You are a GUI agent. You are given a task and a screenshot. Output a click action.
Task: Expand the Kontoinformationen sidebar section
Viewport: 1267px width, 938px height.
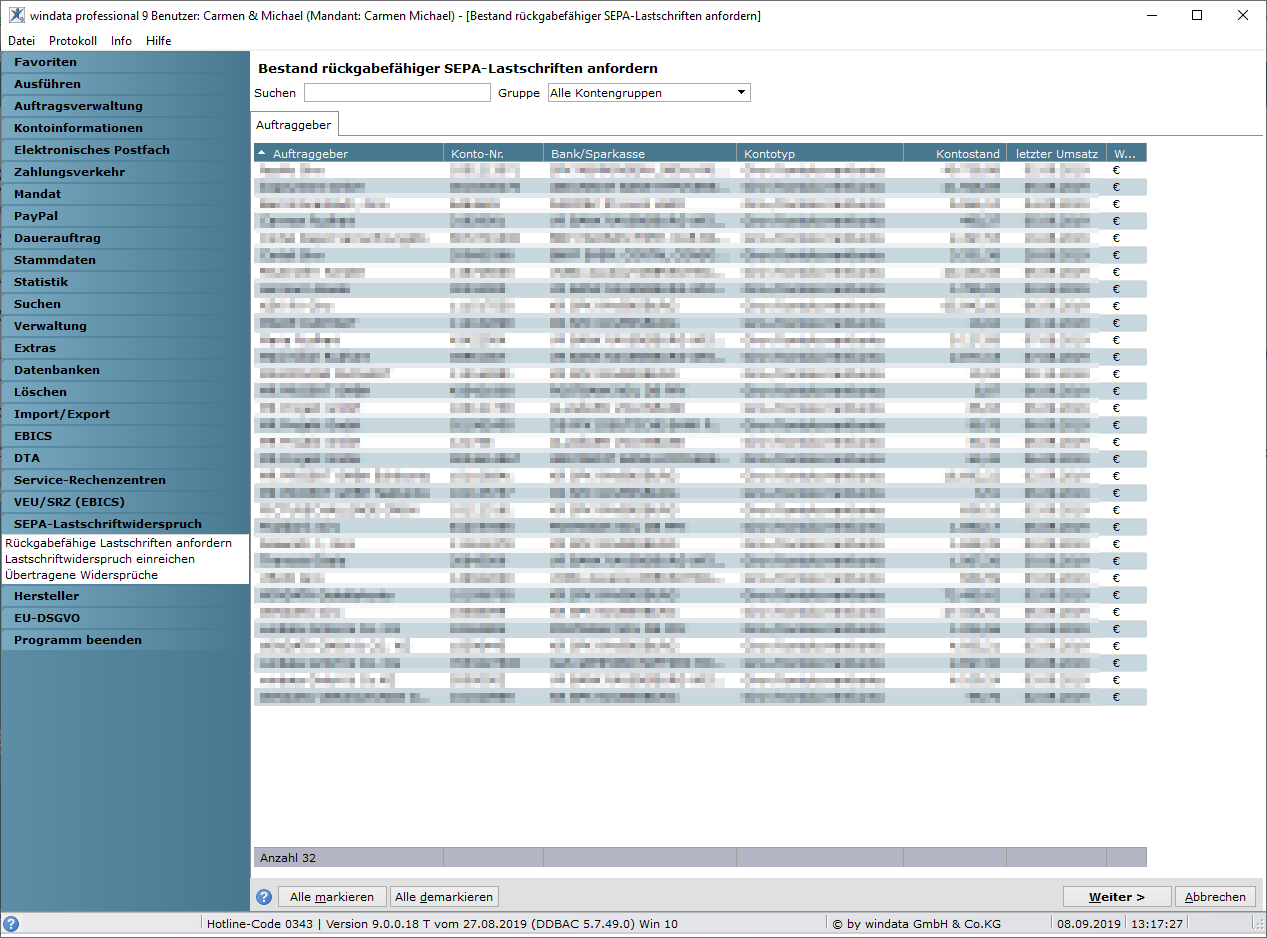pyautogui.click(x=125, y=128)
